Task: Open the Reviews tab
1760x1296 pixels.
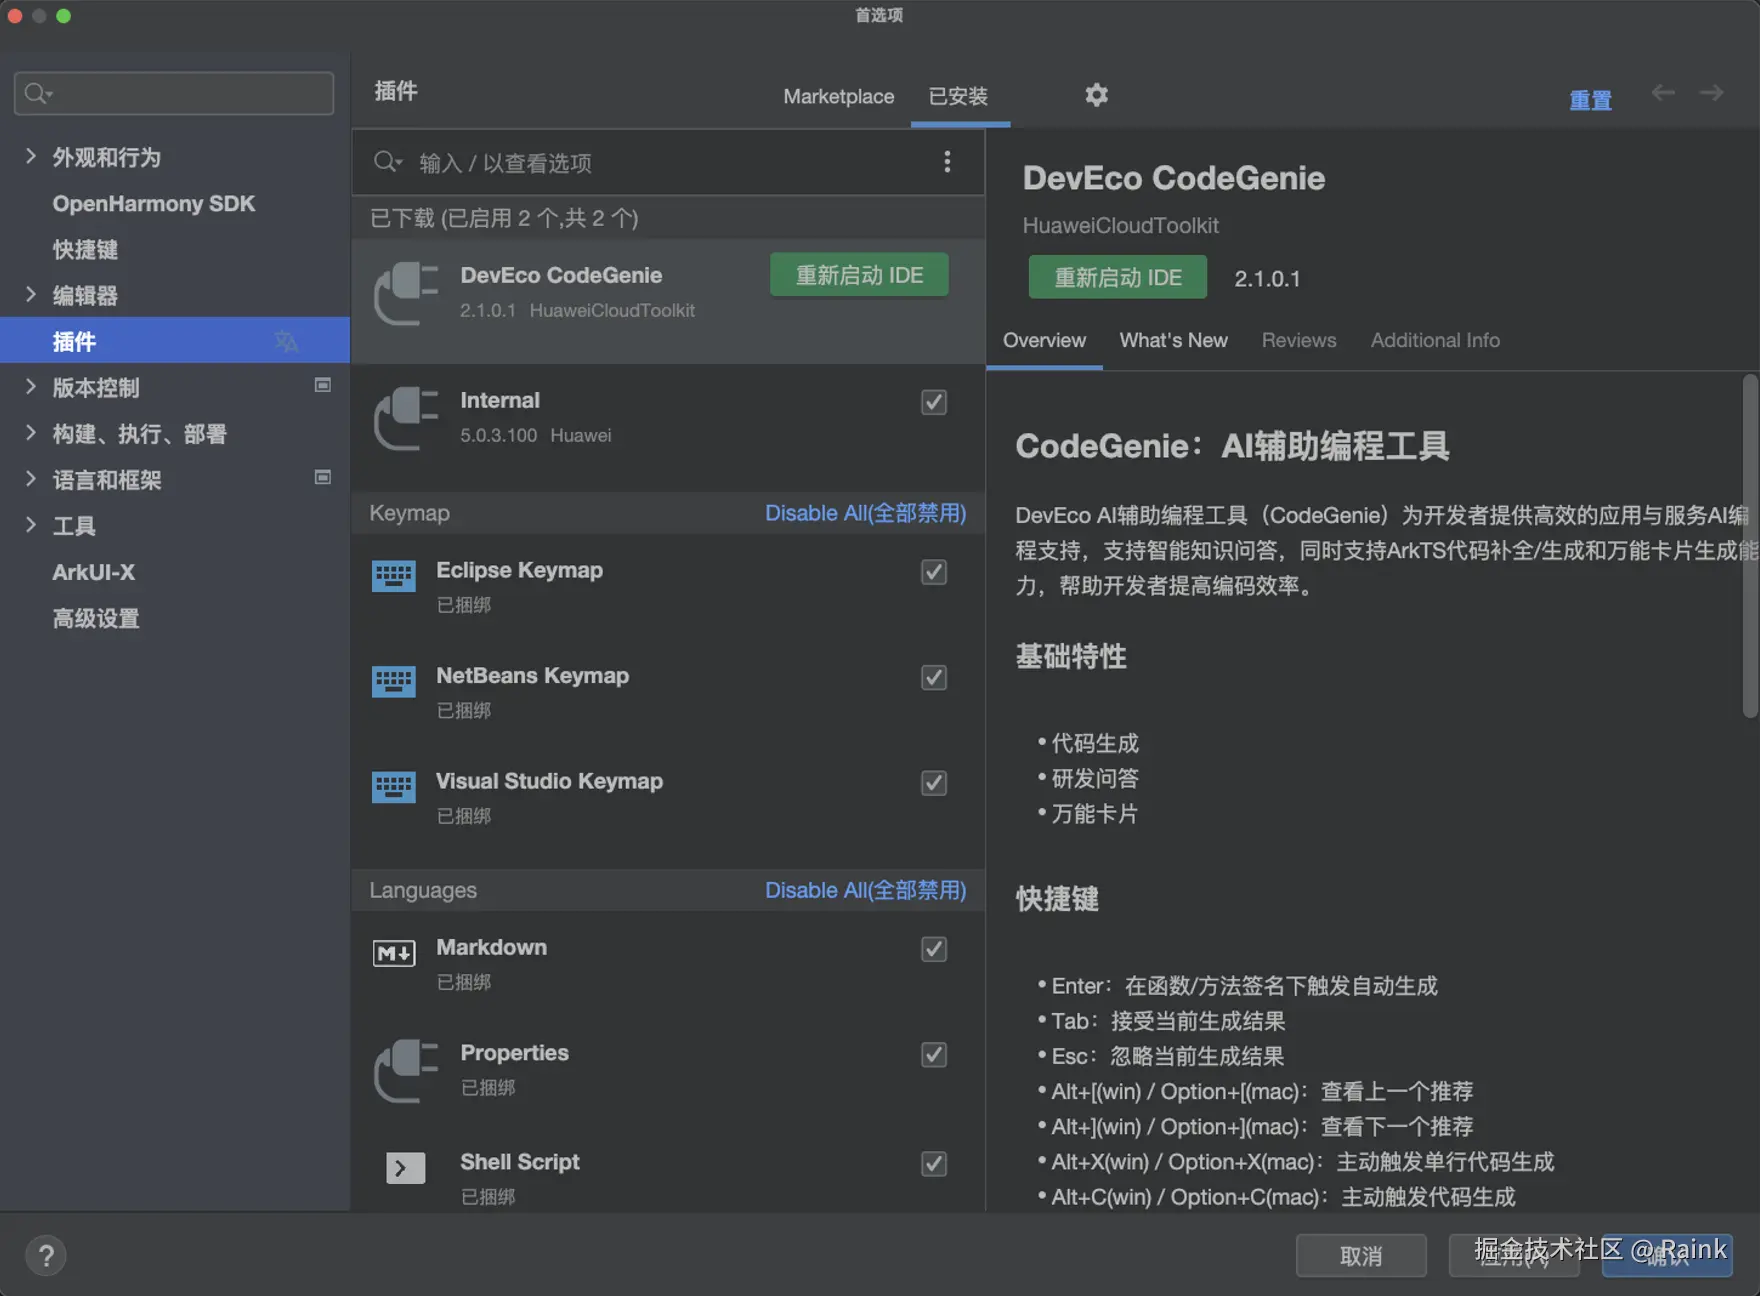Action: click(x=1299, y=340)
